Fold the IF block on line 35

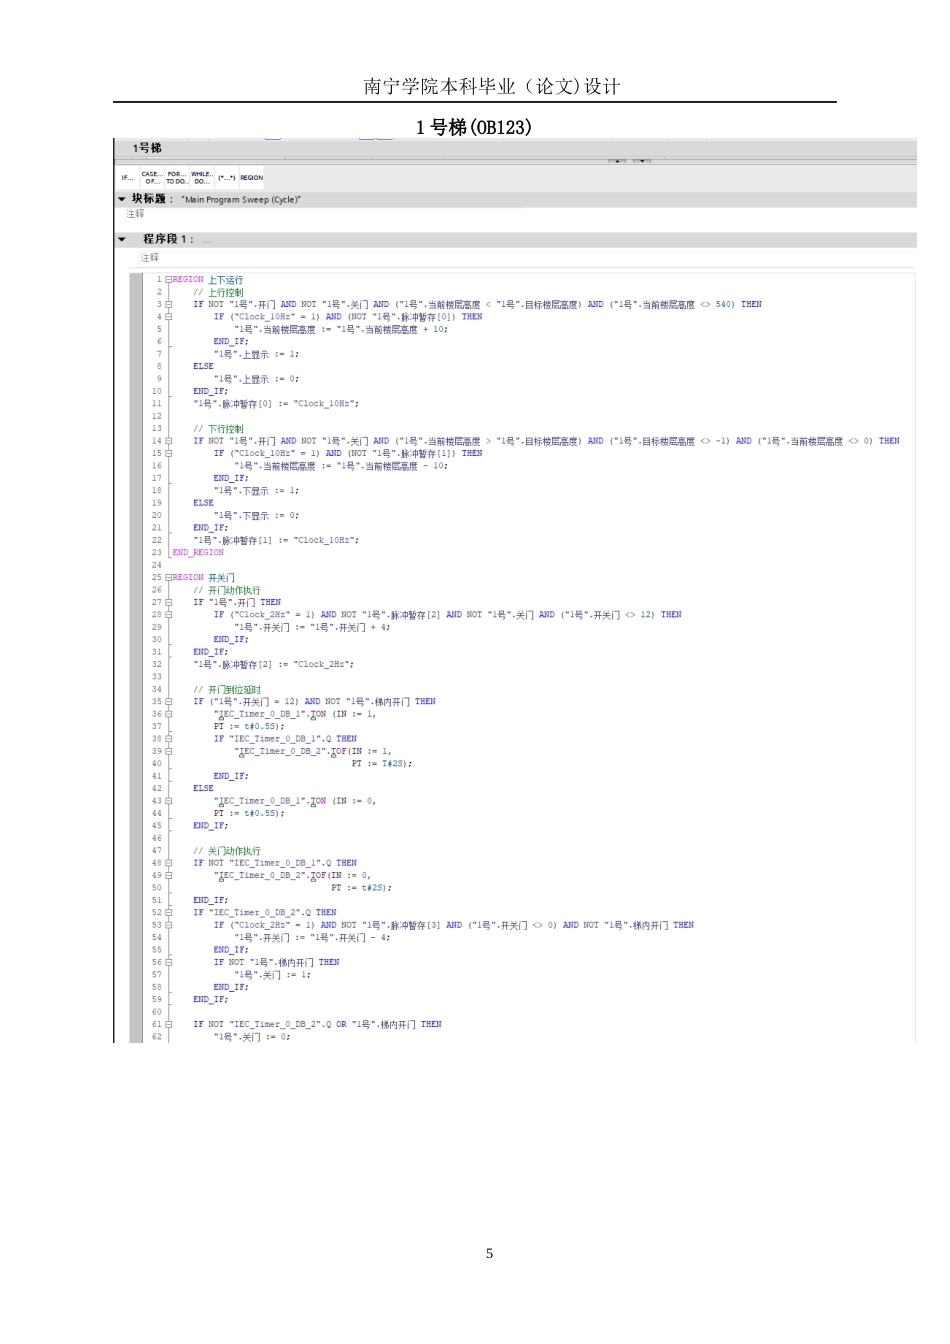pos(169,702)
